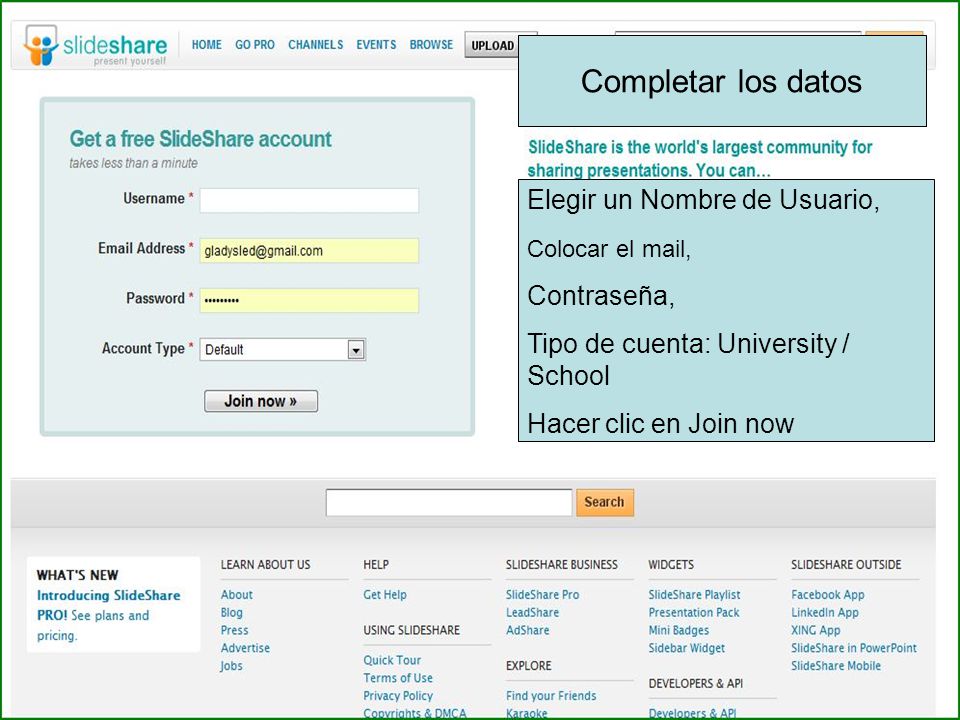Click the EXPLORE heading
This screenshot has height=720, width=960.
click(528, 666)
